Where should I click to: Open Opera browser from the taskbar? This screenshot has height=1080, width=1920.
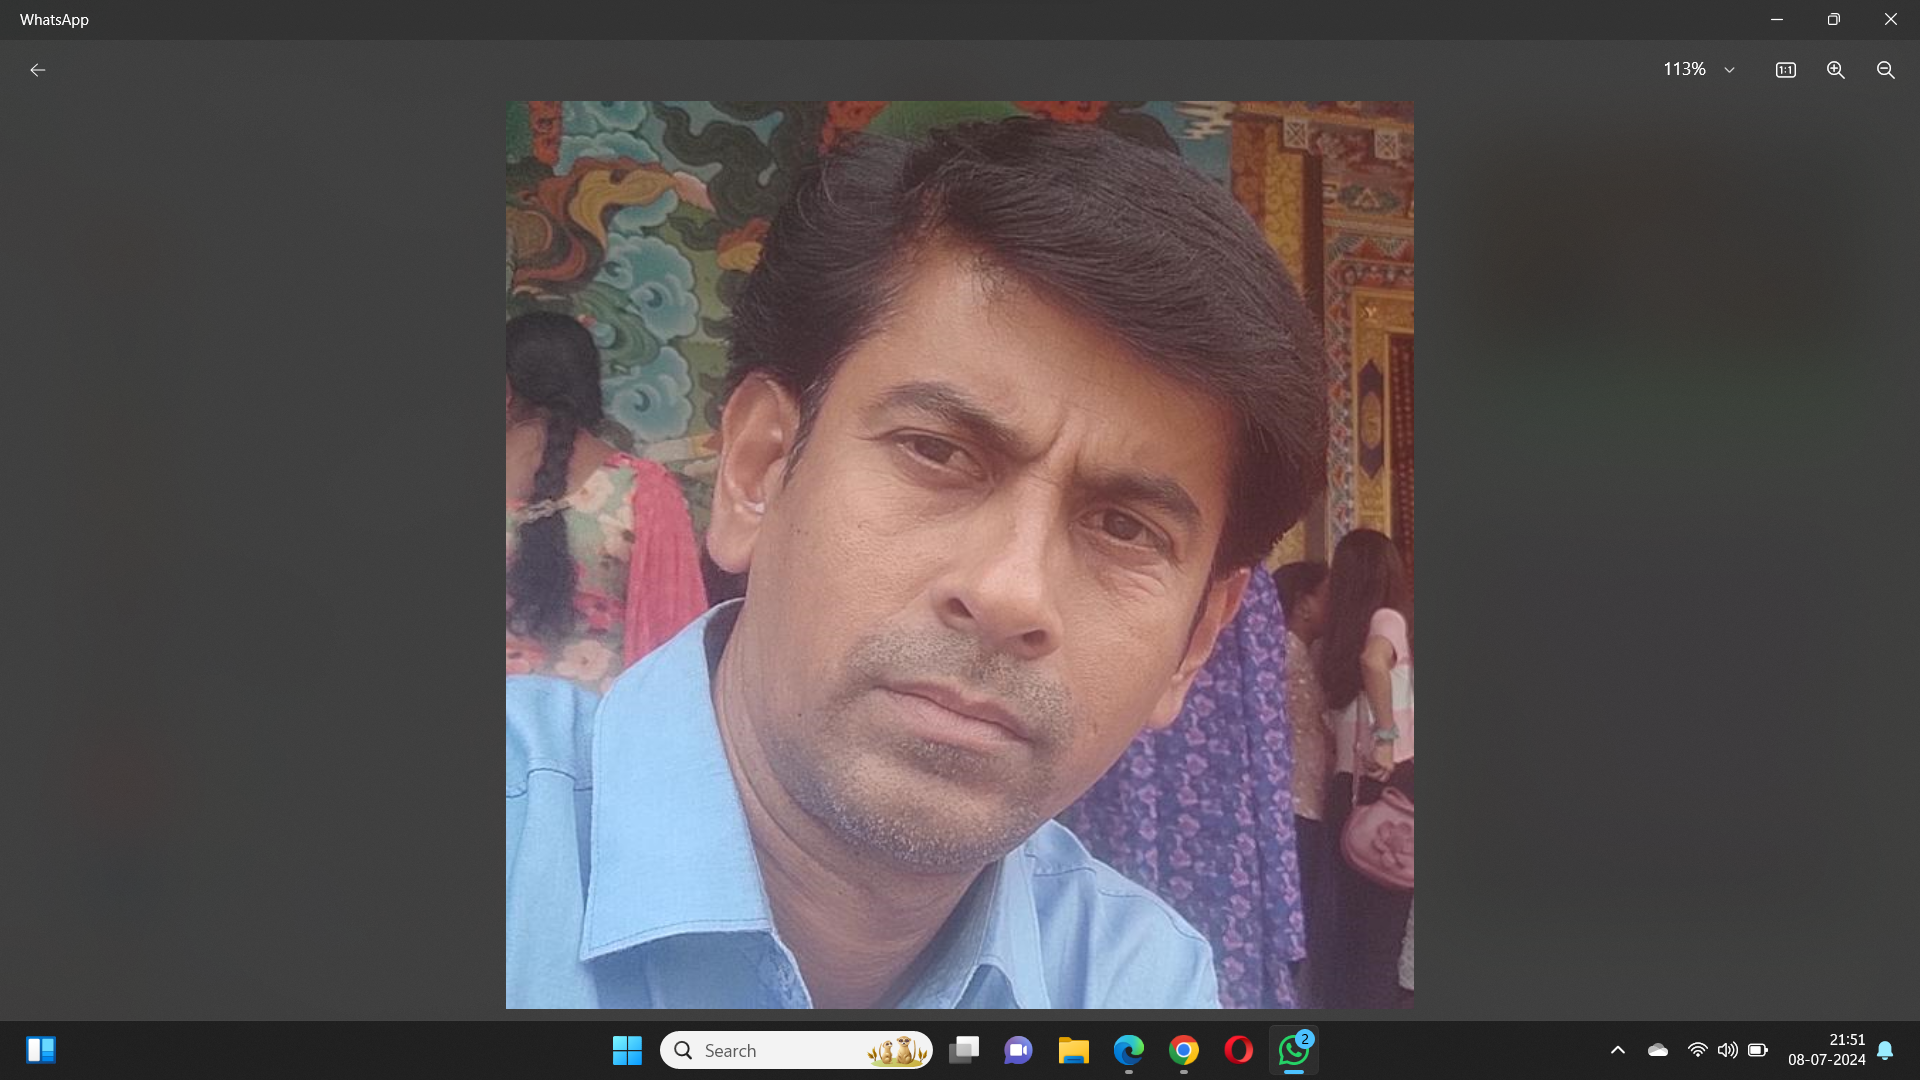[1239, 1050]
